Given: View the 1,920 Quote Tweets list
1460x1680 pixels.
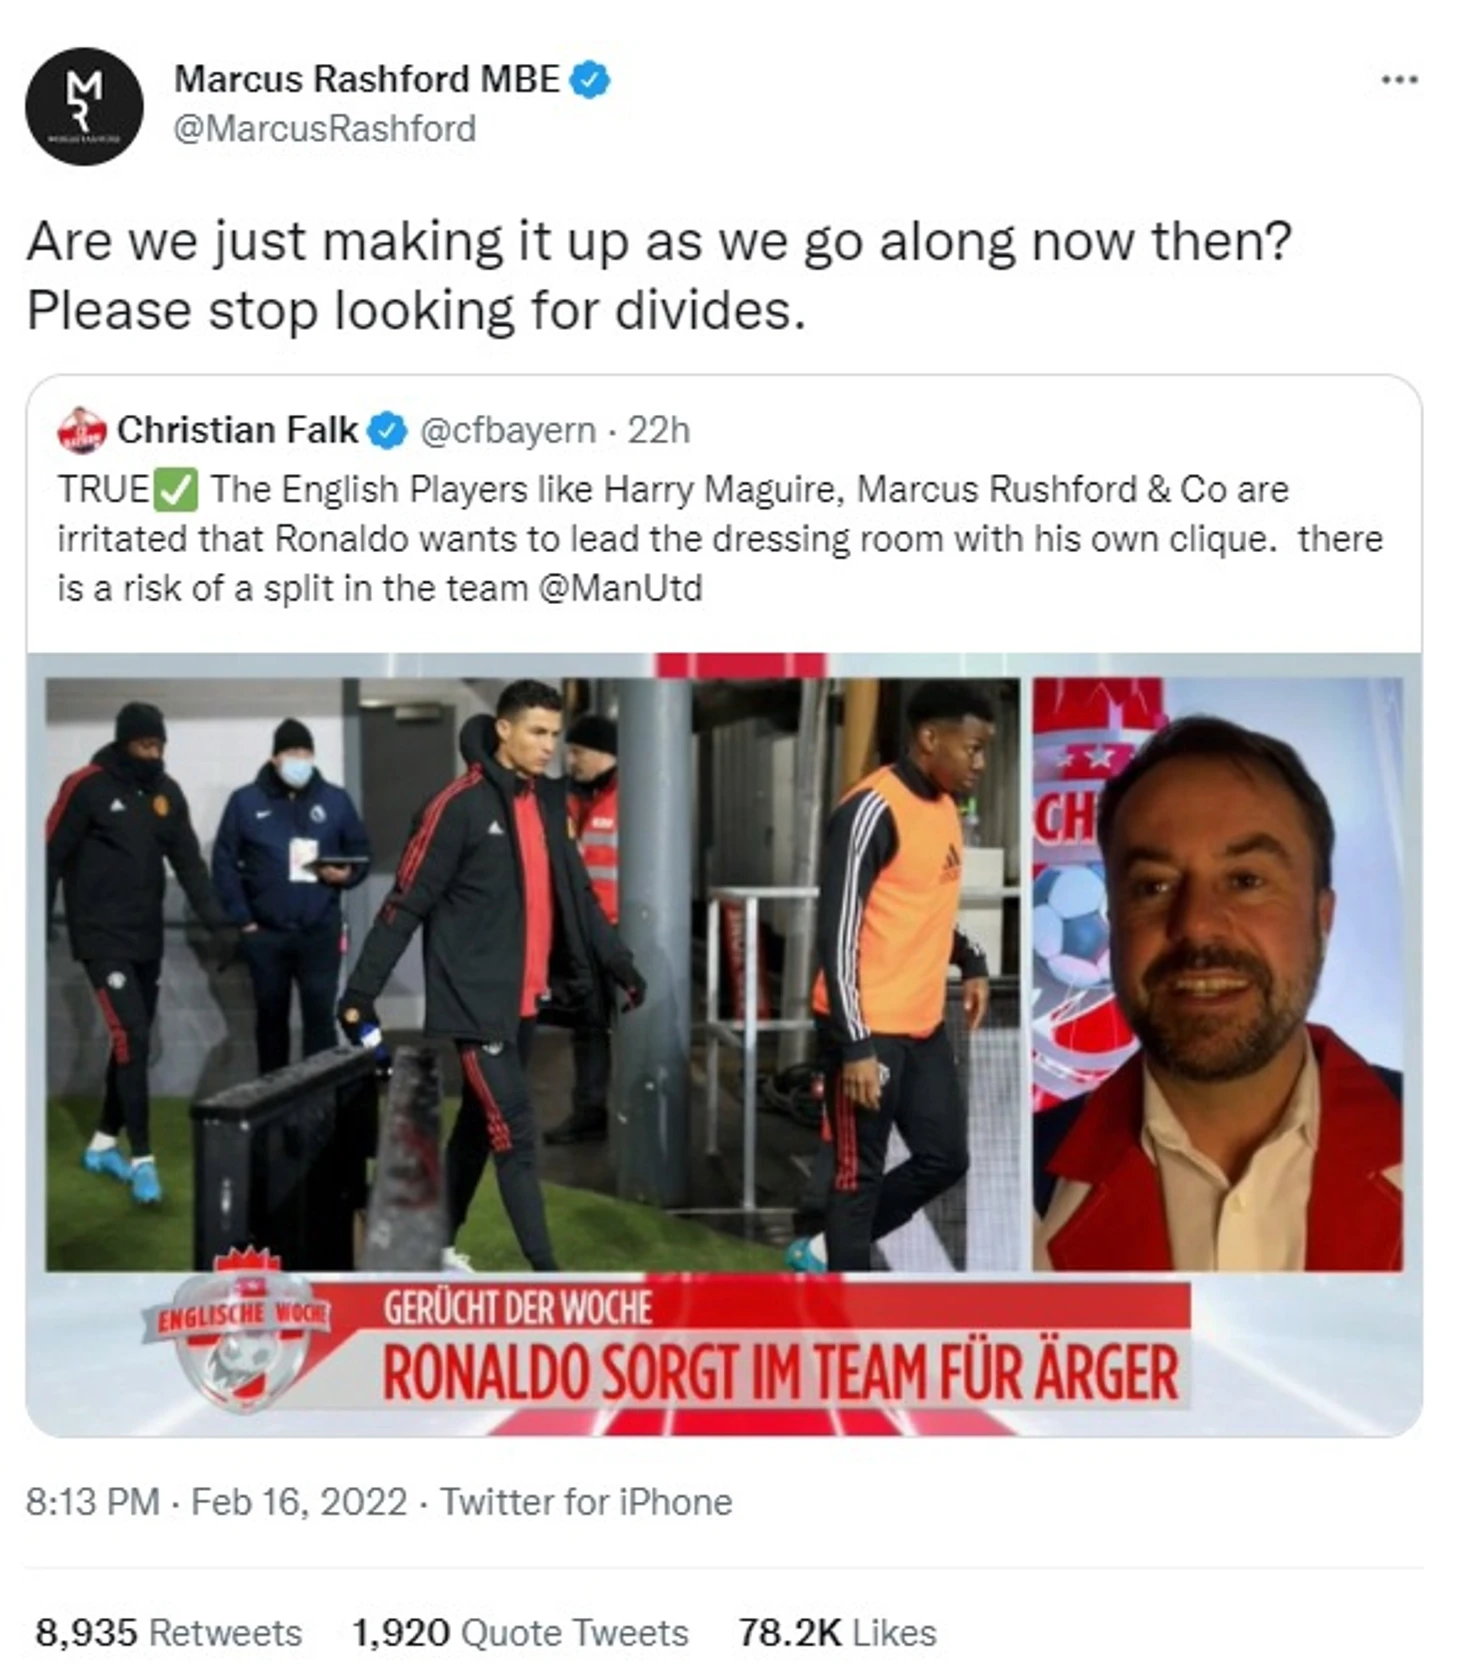Looking at the screenshot, I should [x=520, y=1633].
